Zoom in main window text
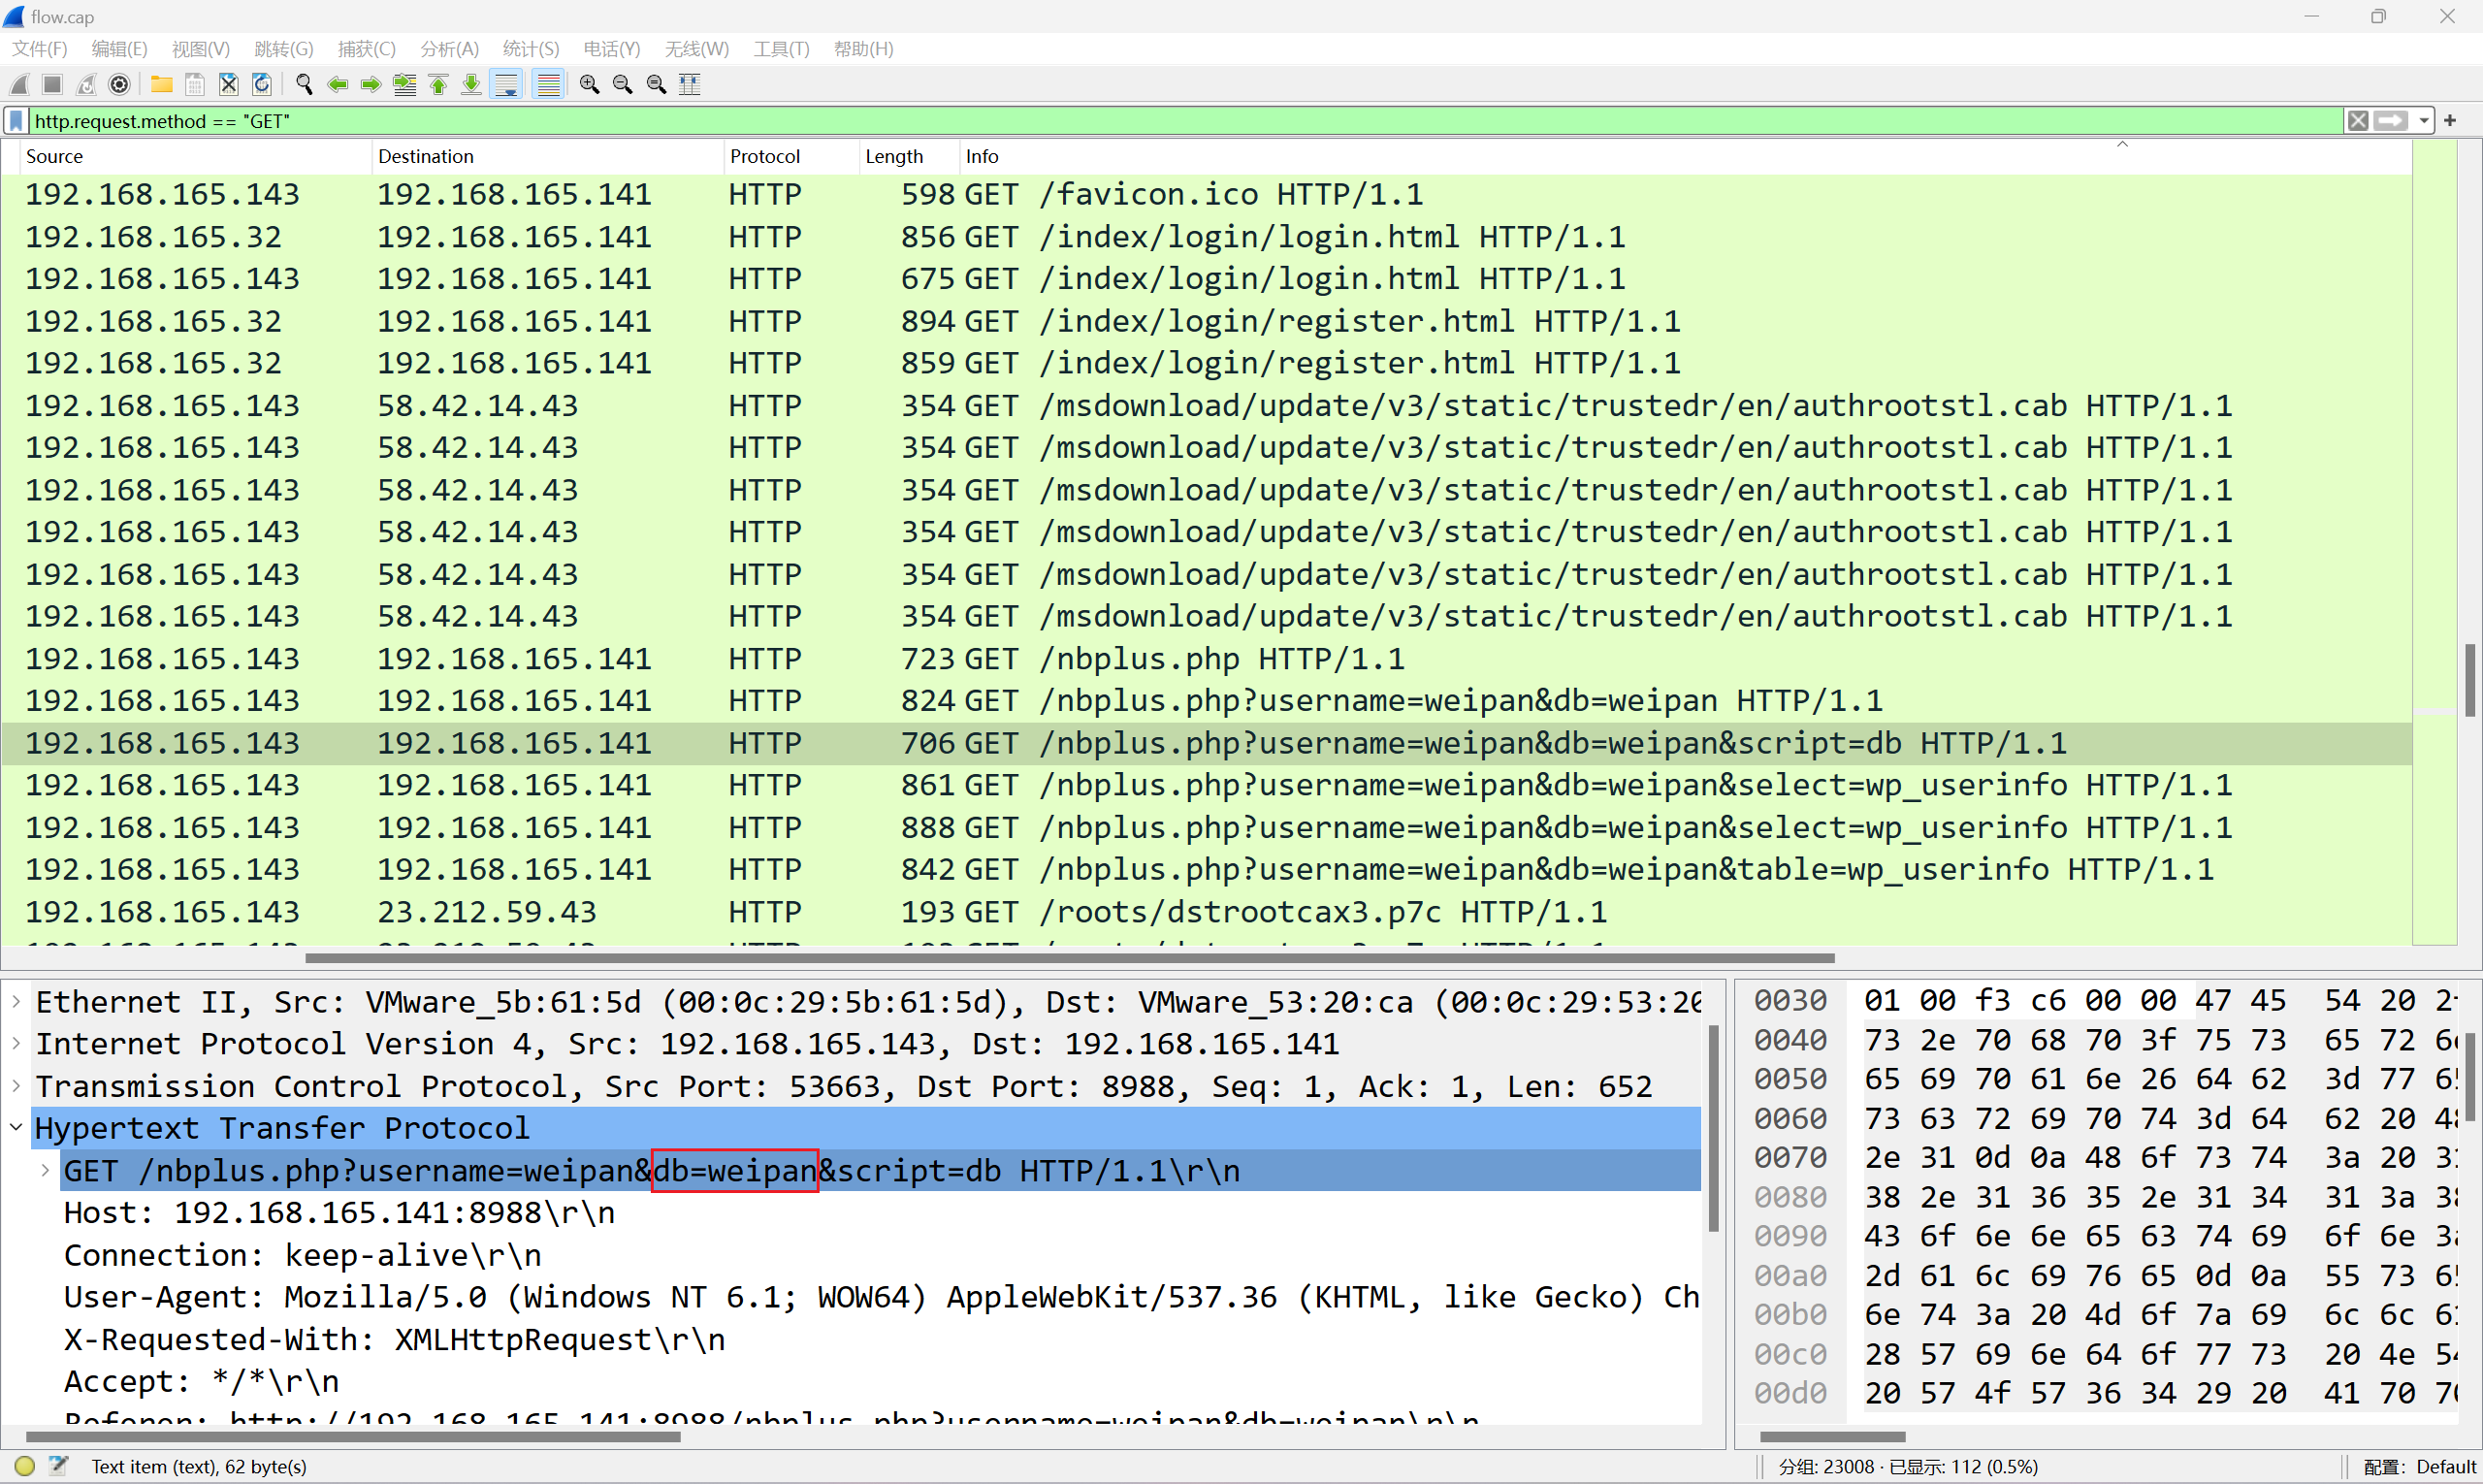 (x=590, y=85)
